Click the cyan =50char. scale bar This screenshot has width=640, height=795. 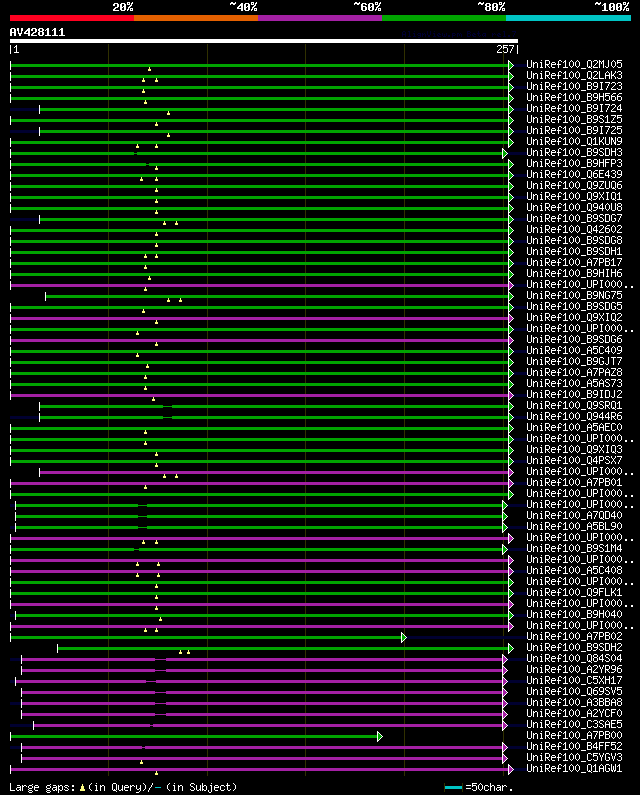point(453,787)
